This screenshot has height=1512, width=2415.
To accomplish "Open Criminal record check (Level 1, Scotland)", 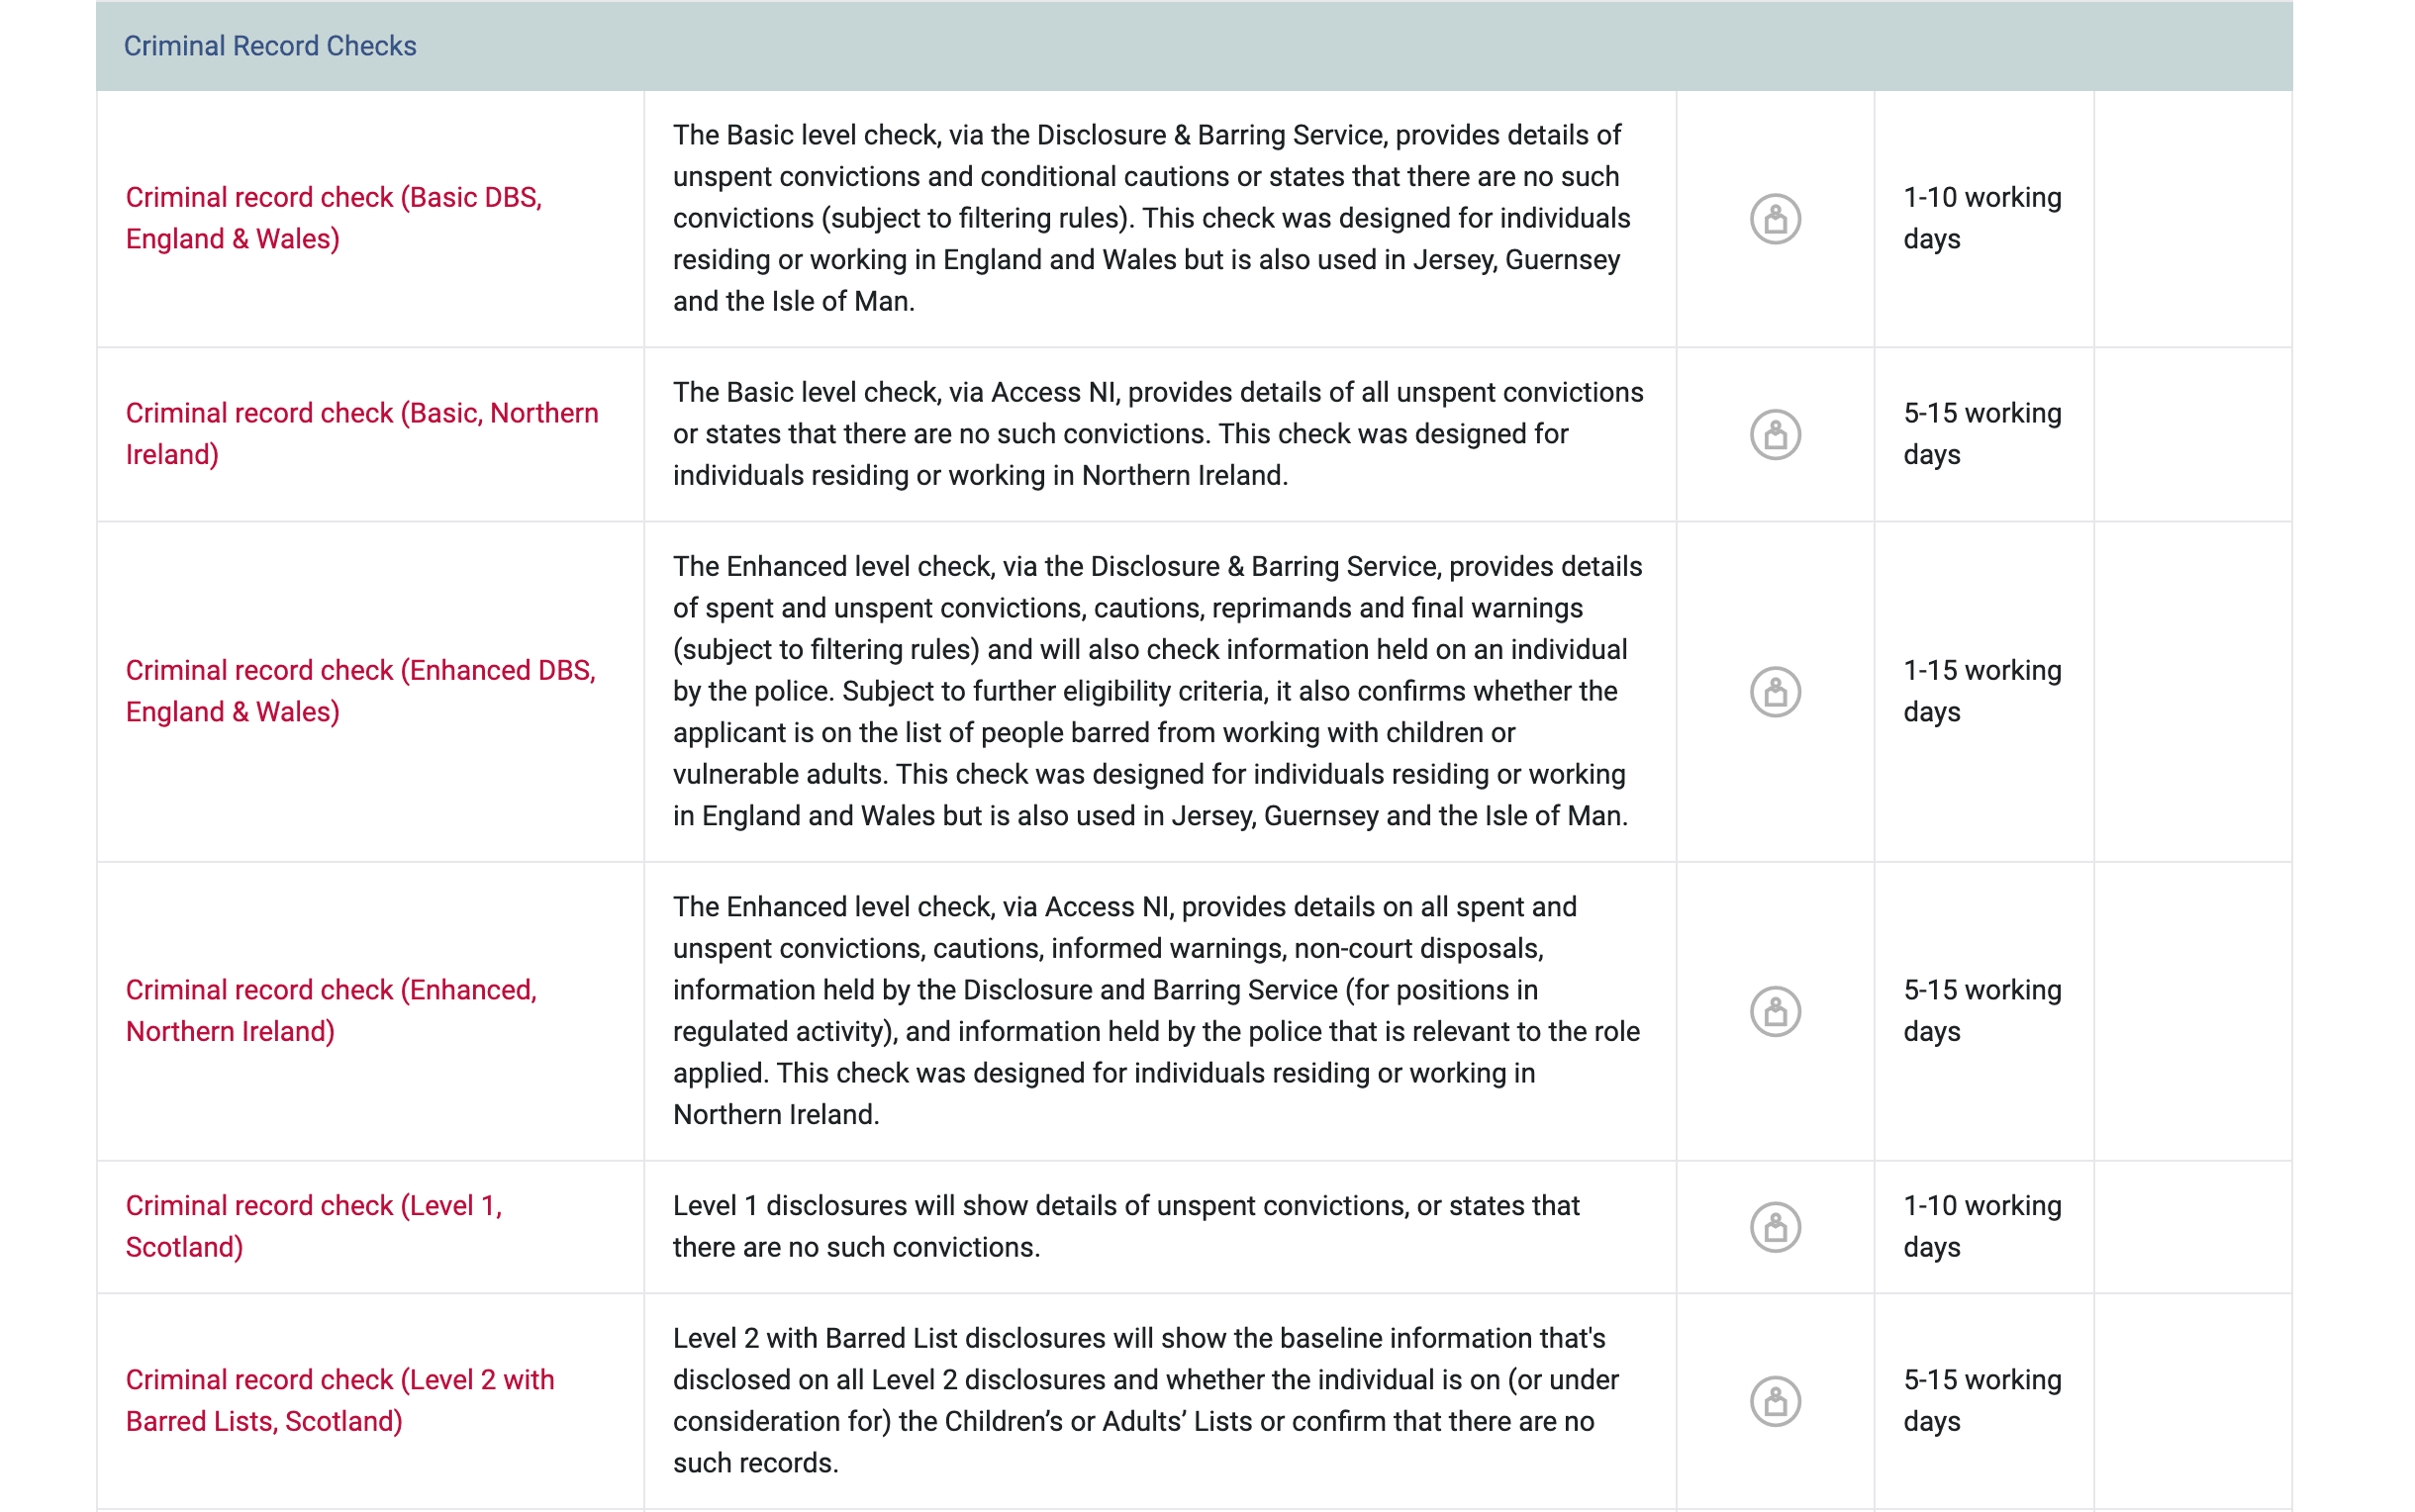I will [314, 1226].
